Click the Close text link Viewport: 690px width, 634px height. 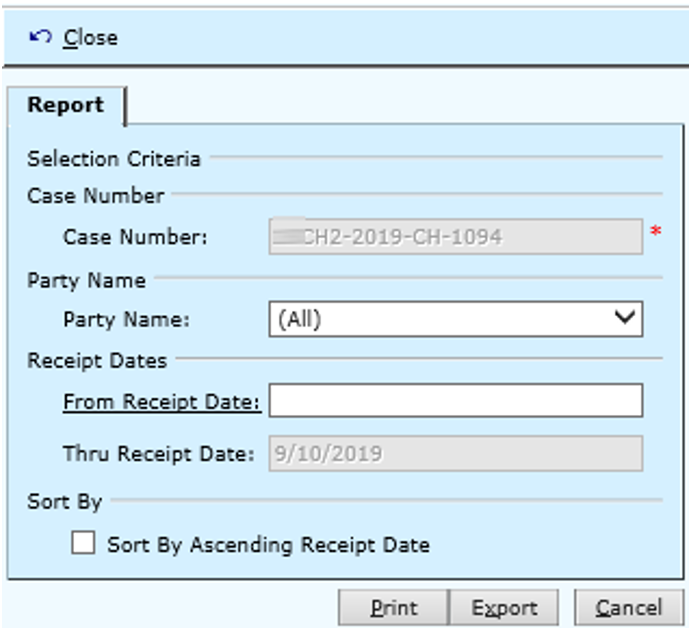click(x=90, y=38)
